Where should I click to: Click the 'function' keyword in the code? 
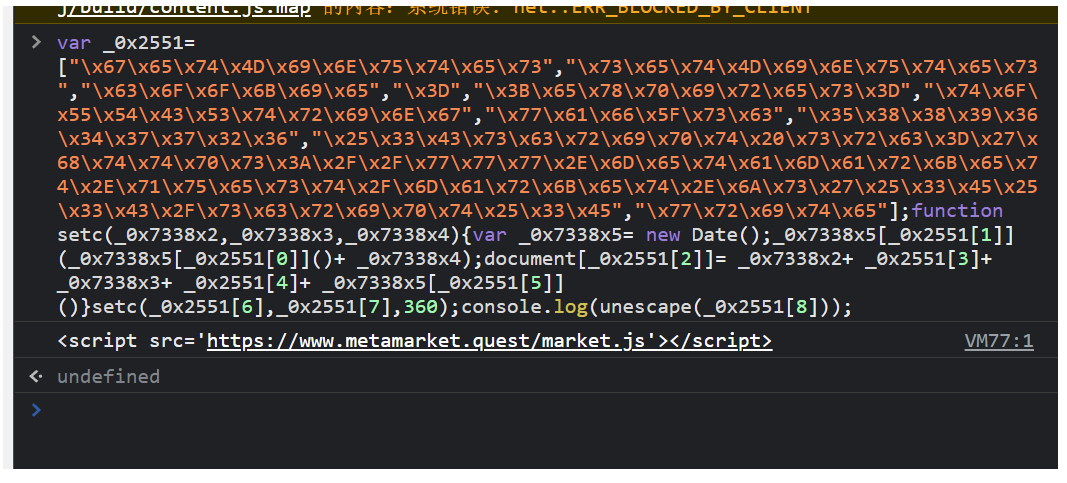click(957, 210)
